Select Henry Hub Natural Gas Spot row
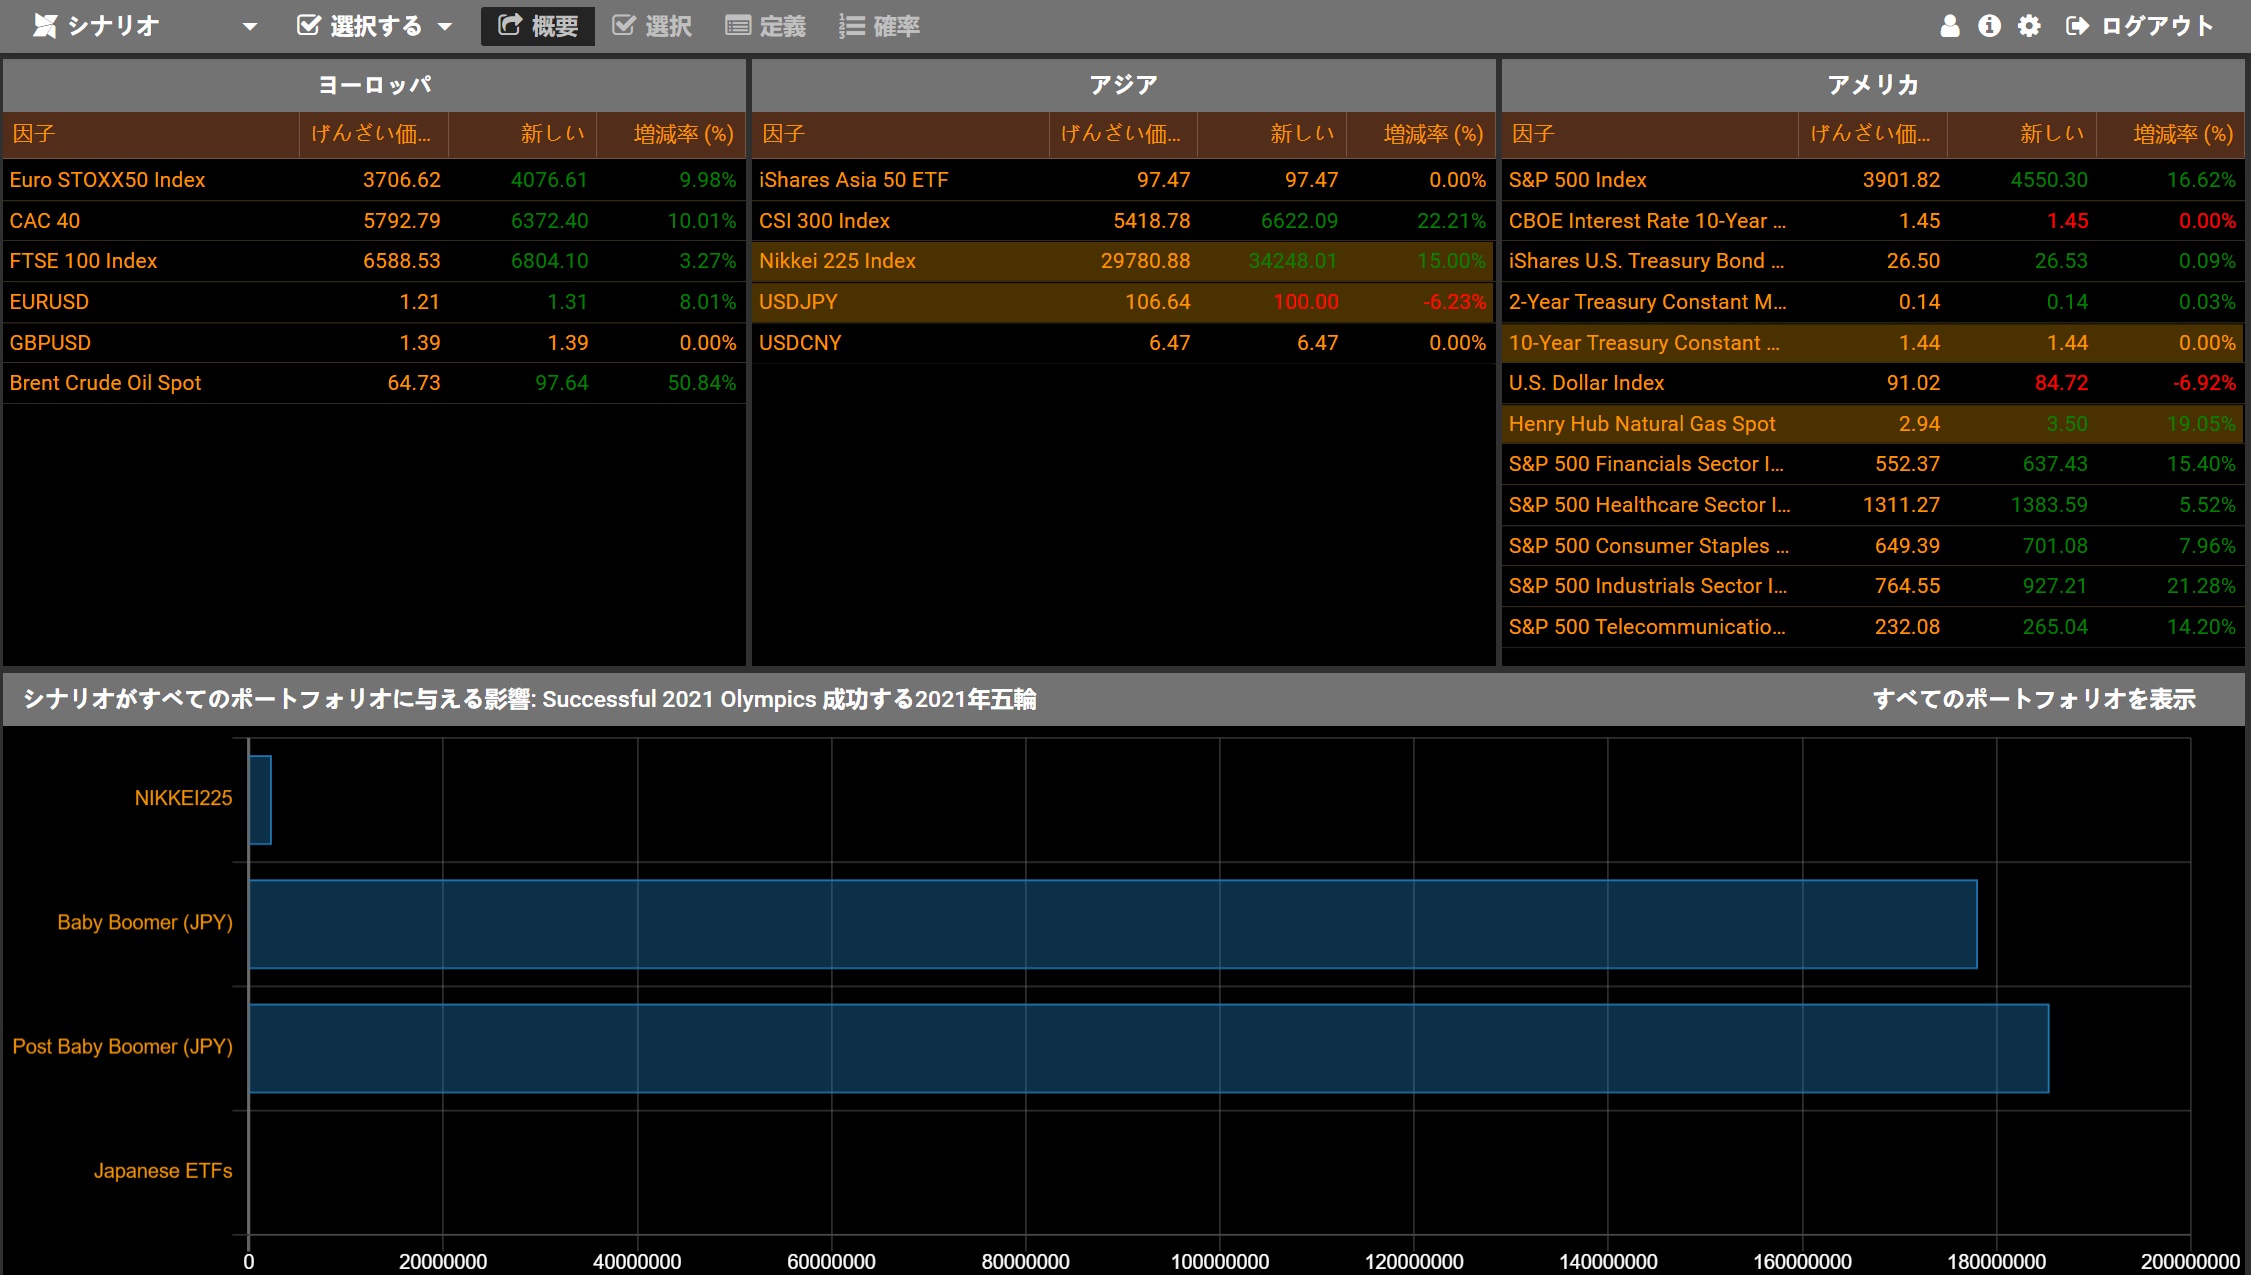The height and width of the screenshot is (1275, 2251). click(x=1872, y=424)
